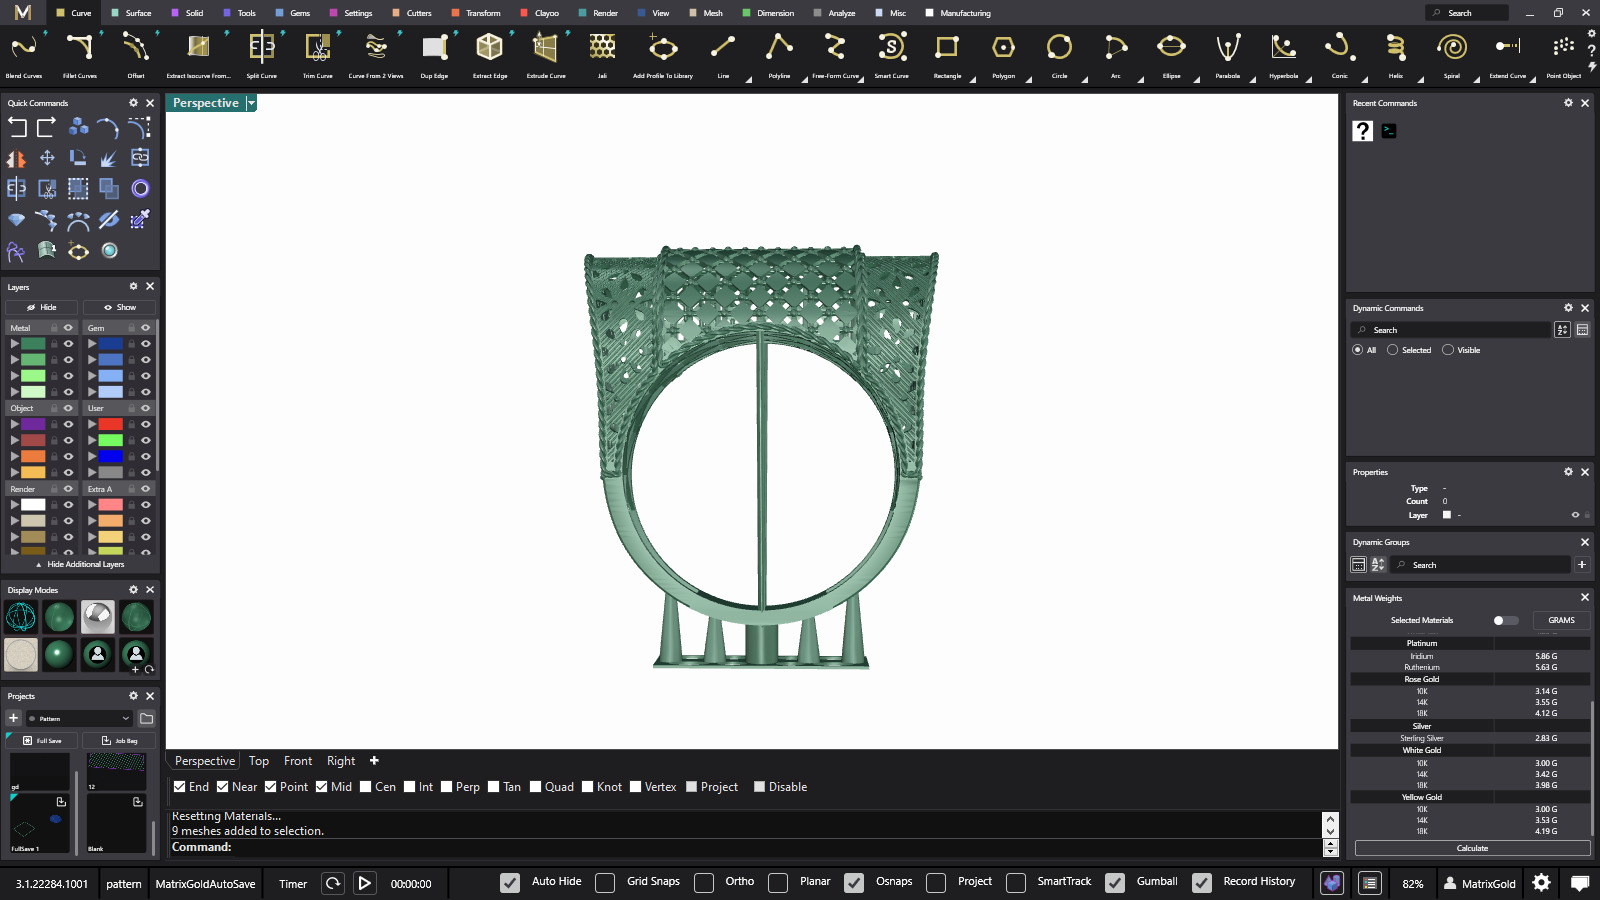Open the GRAMS unit selector
The width and height of the screenshot is (1600, 900).
click(x=1561, y=620)
